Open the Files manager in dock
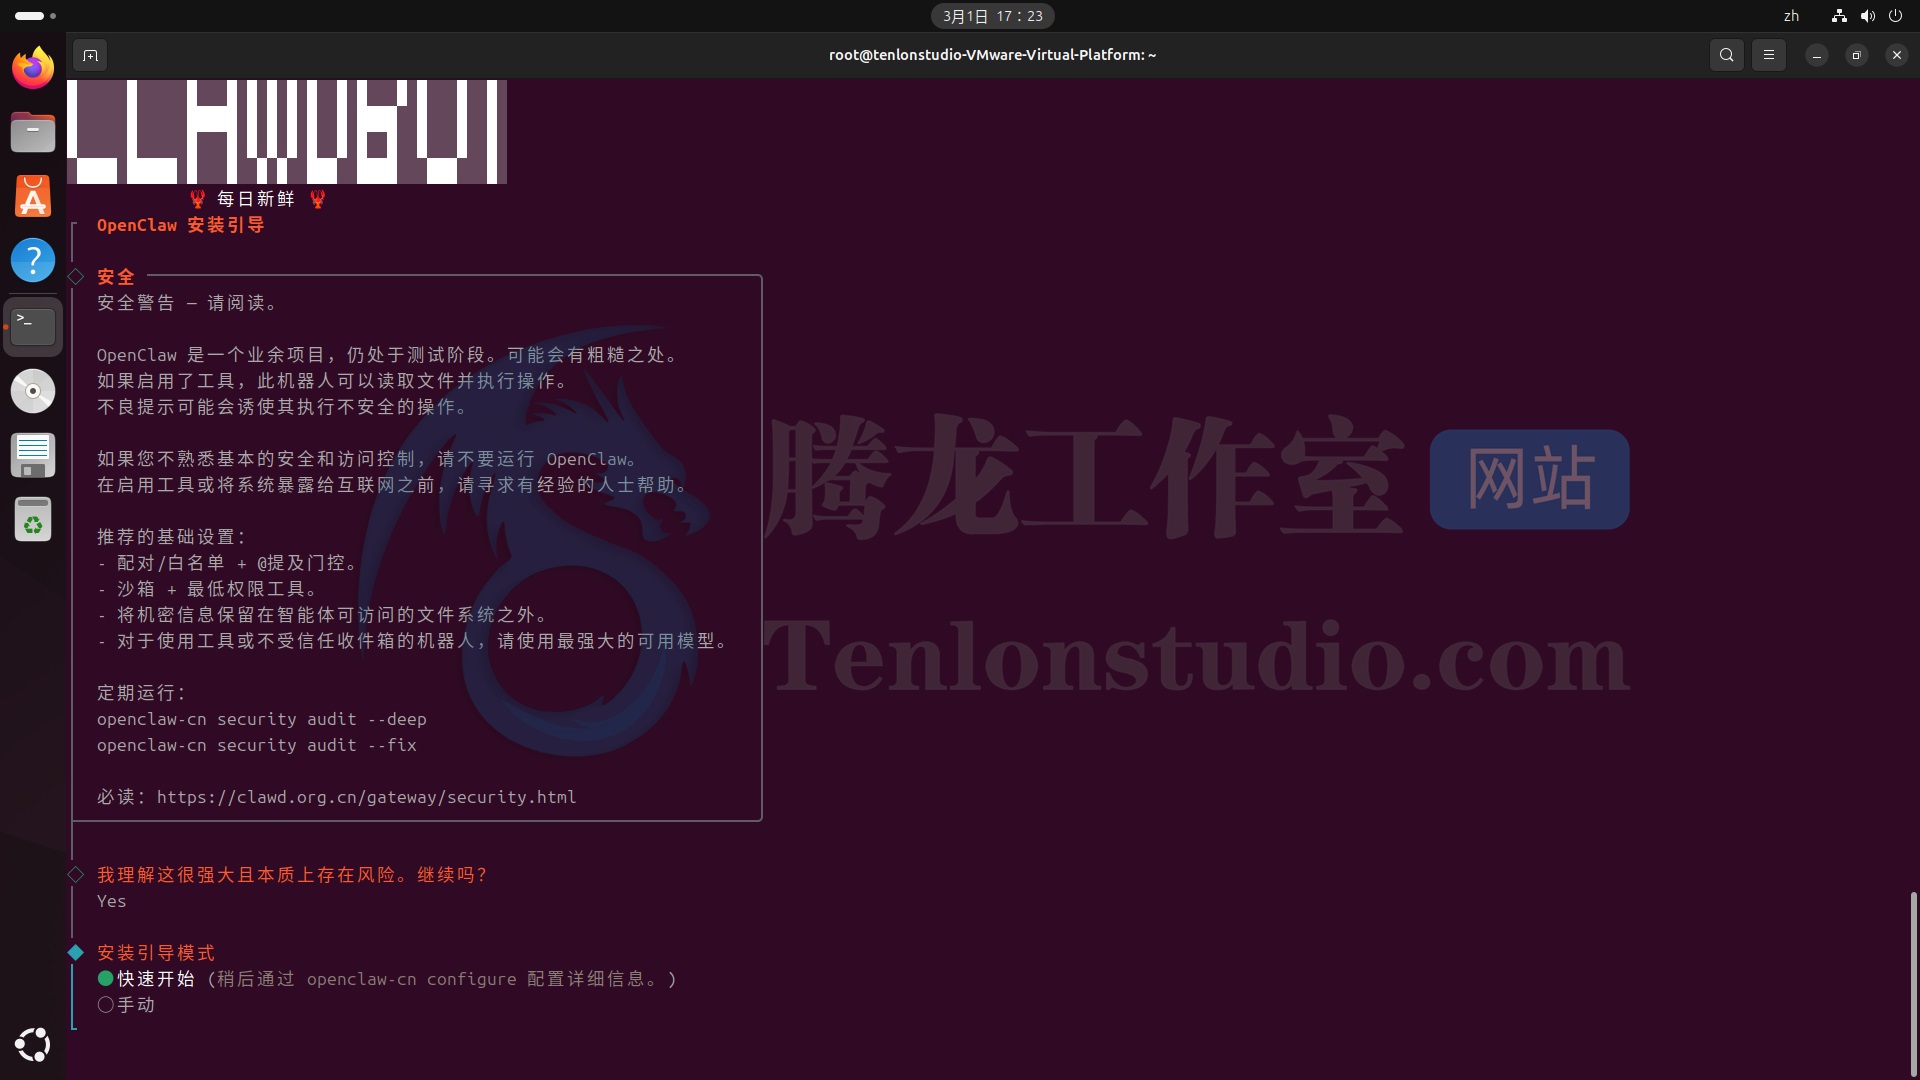Viewport: 1920px width, 1080px height. tap(33, 132)
